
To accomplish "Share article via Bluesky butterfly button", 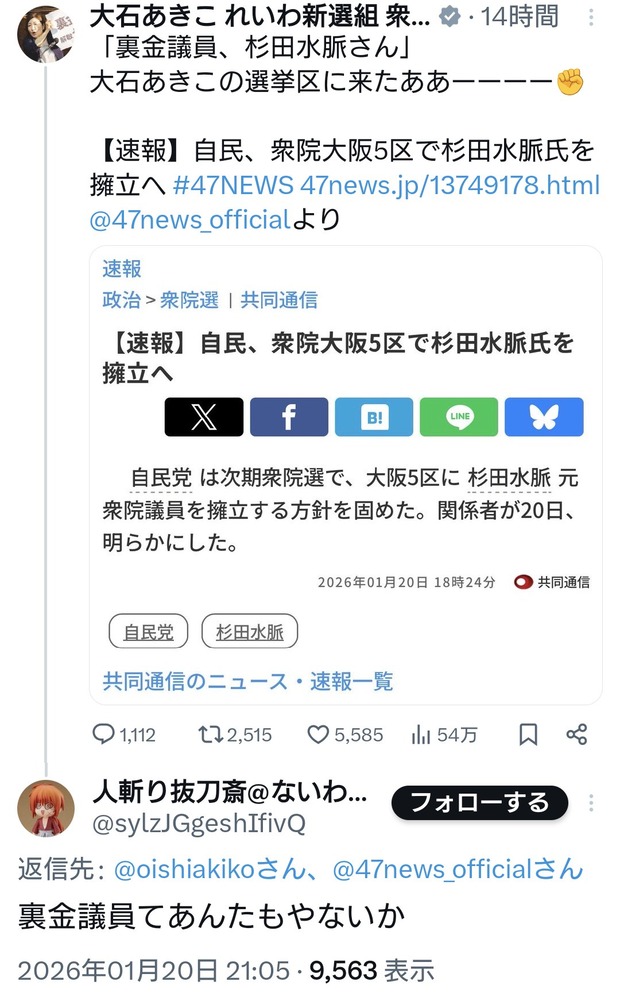I will coord(544,417).
